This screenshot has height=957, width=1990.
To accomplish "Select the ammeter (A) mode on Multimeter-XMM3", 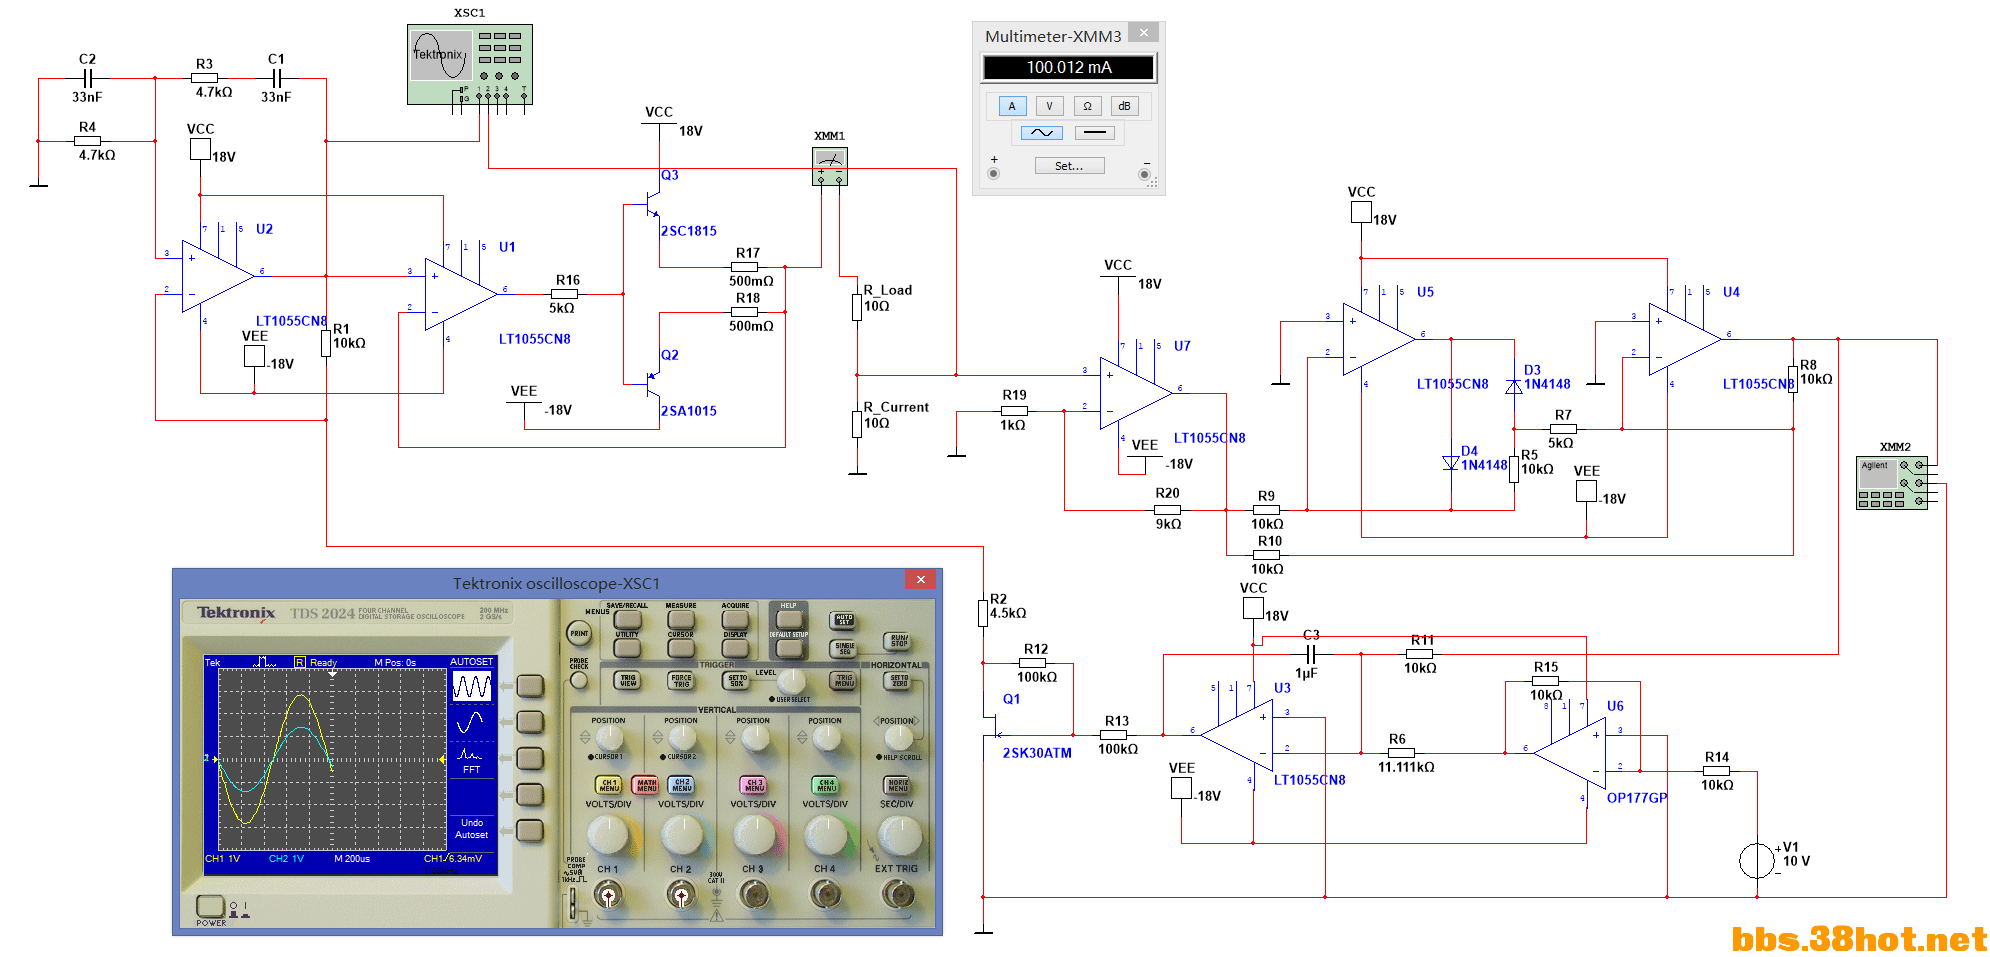I will 1011,106.
